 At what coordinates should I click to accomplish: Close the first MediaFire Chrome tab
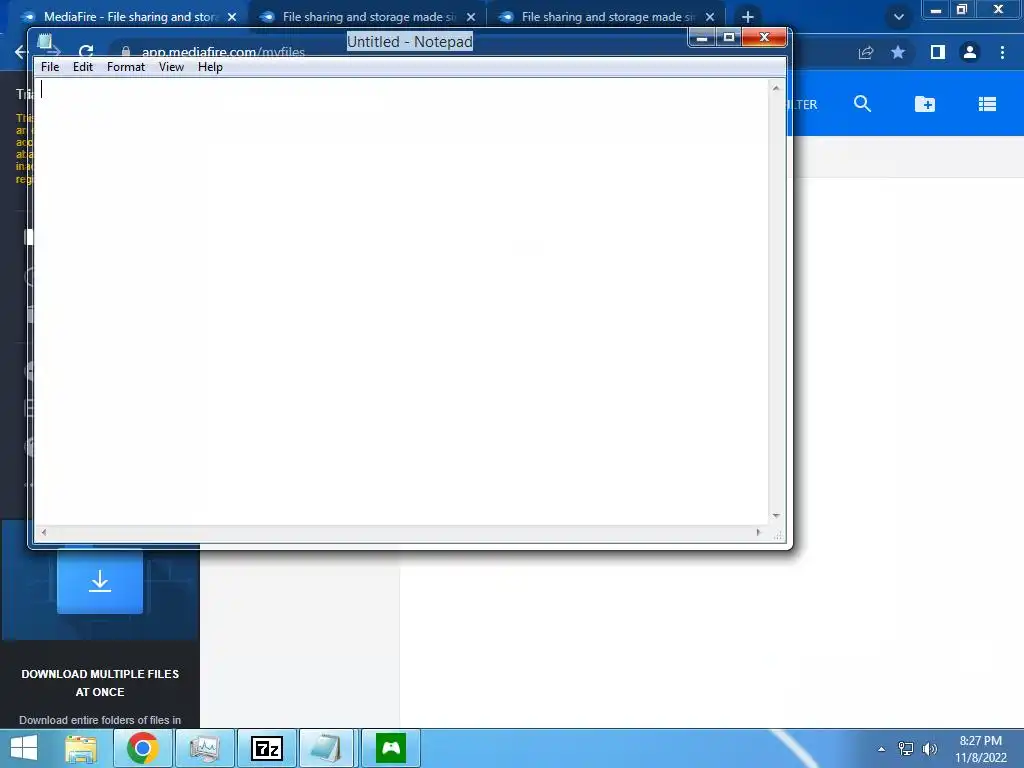[x=232, y=17]
